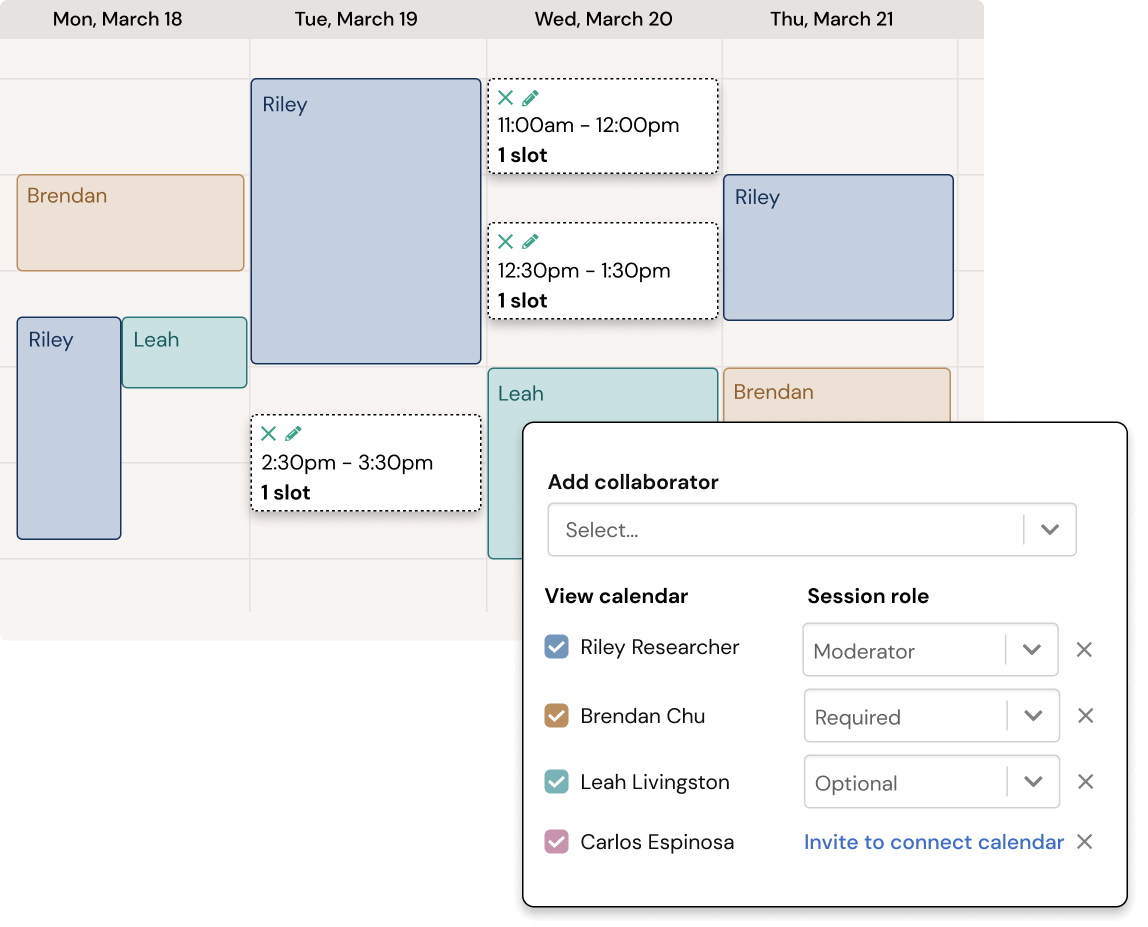Open Riley's event block on Thursday
This screenshot has width=1148, height=927.
pyautogui.click(x=838, y=247)
